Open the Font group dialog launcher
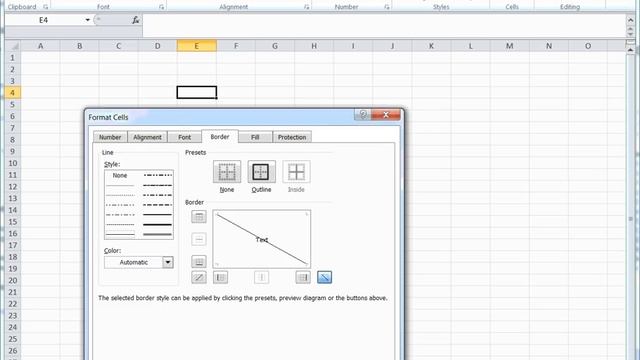Viewport: 640px width, 360px height. (x=162, y=7)
